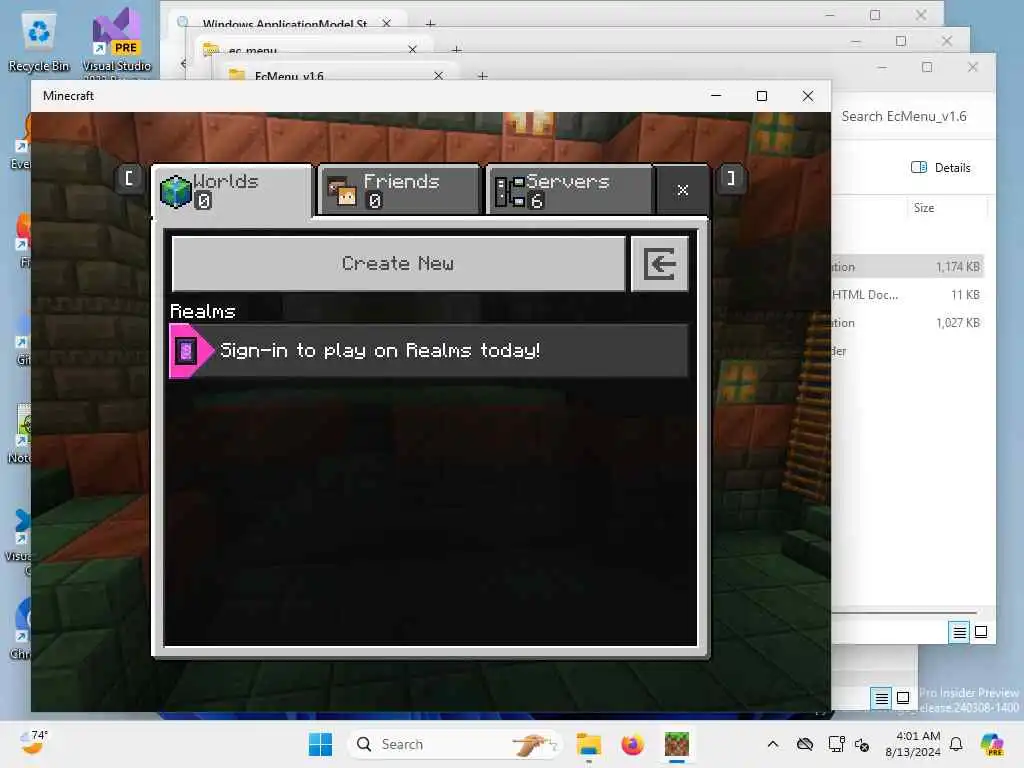The height and width of the screenshot is (768, 1024).
Task: Open Copilot Preview from the taskbar
Action: click(x=992, y=744)
